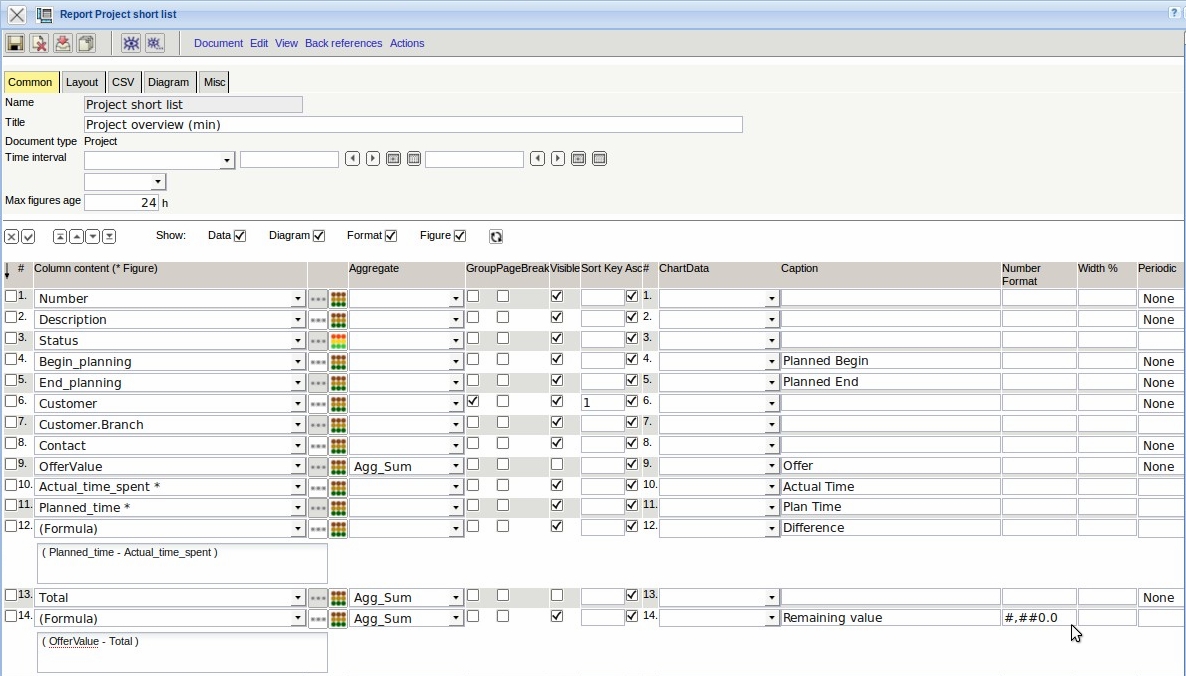1186x676 pixels.
Task: Uncheck the Diagram show checkbox
Action: (x=319, y=236)
